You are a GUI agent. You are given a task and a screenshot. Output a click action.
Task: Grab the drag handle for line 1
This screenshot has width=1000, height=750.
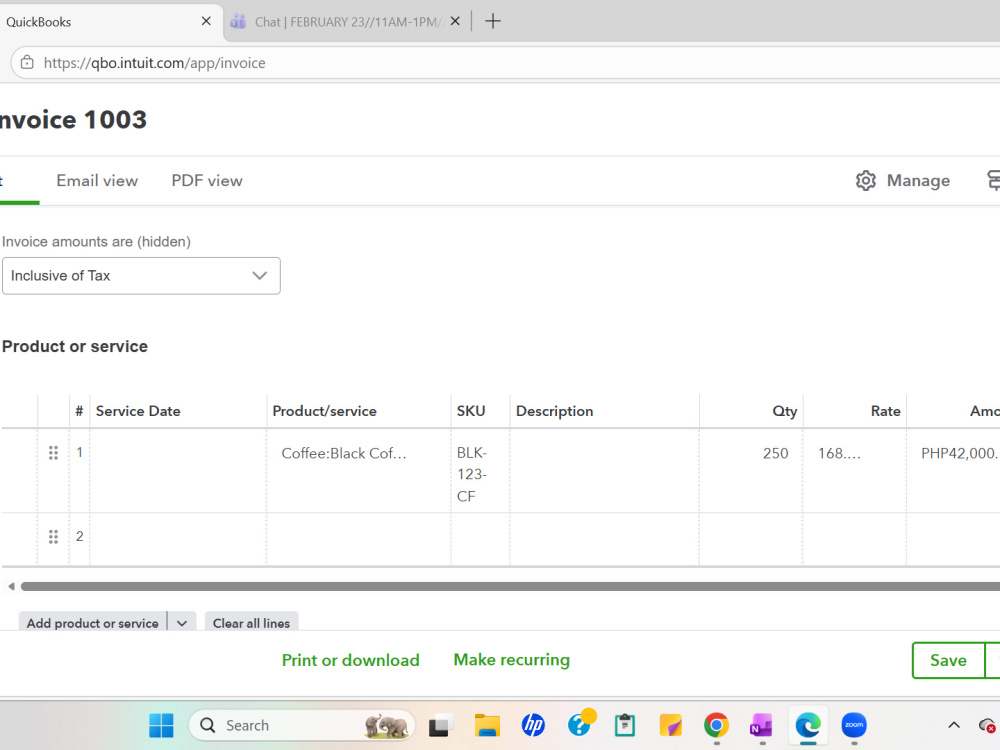tap(54, 453)
